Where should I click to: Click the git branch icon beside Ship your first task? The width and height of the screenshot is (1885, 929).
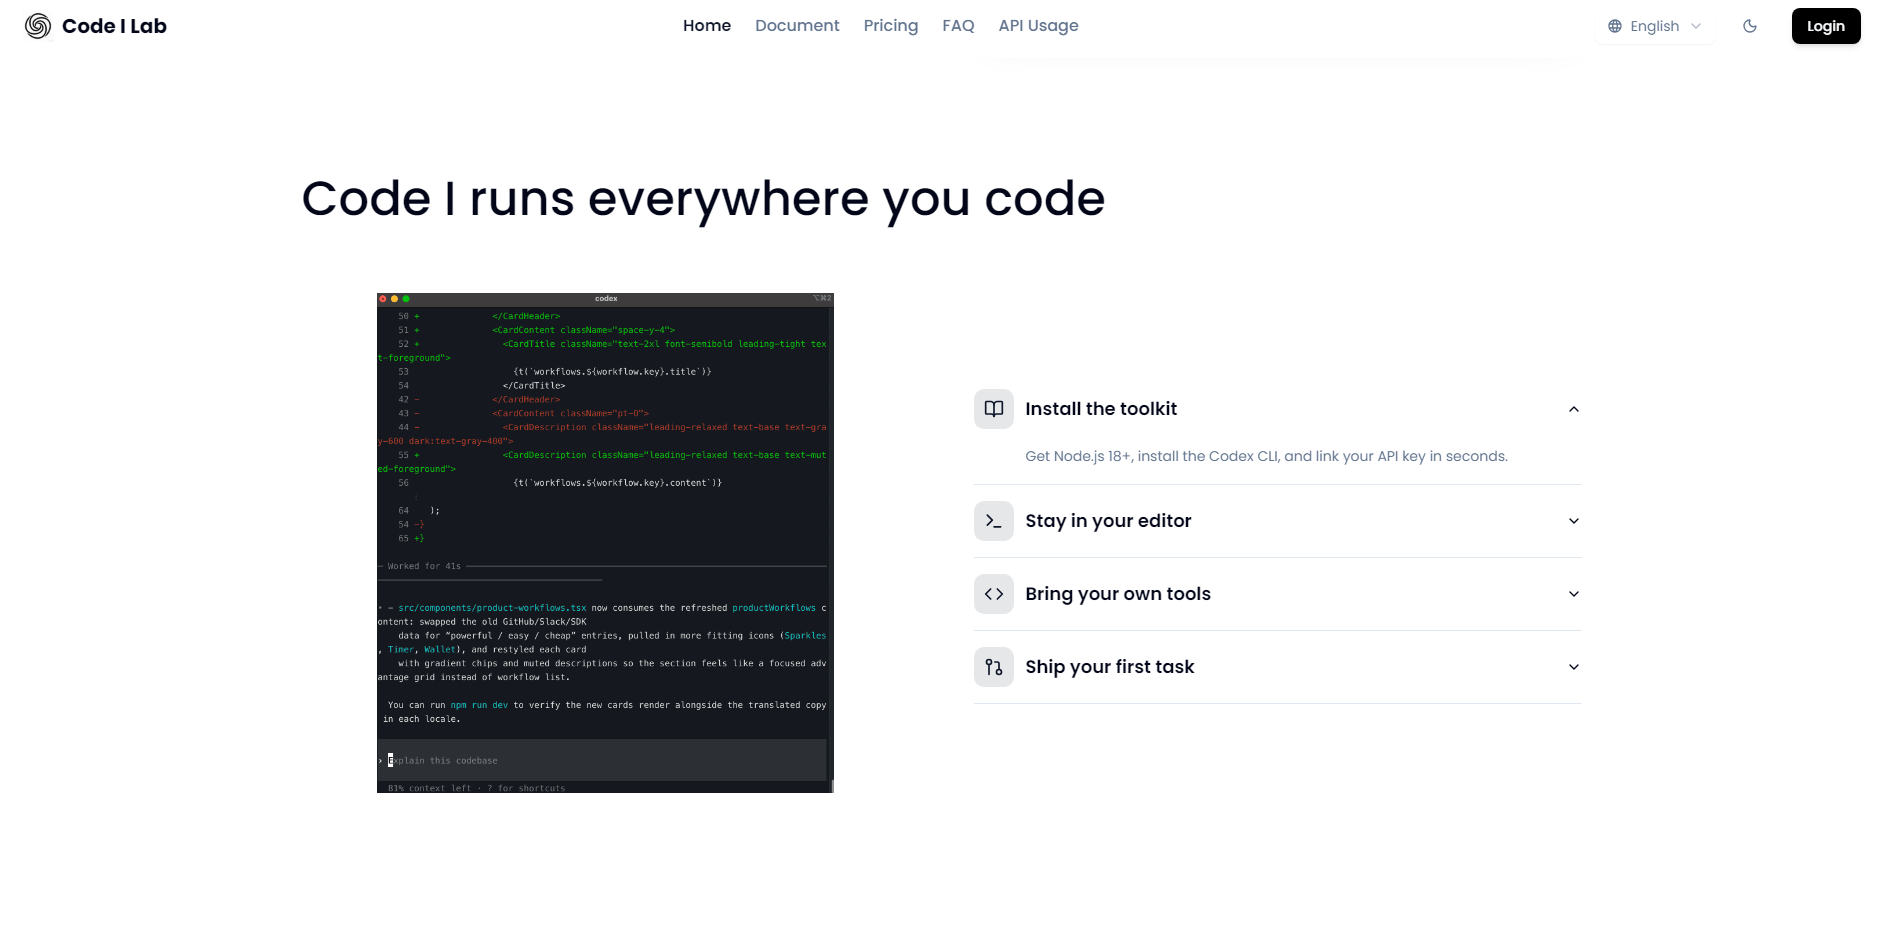coord(993,666)
